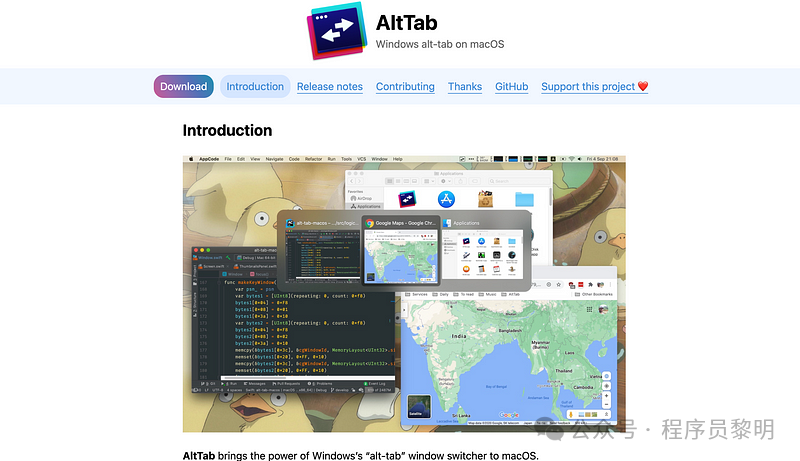800x461 pixels.
Task: Click the clock "Fri 4 Sep" in demo screenshot
Action: pos(602,159)
